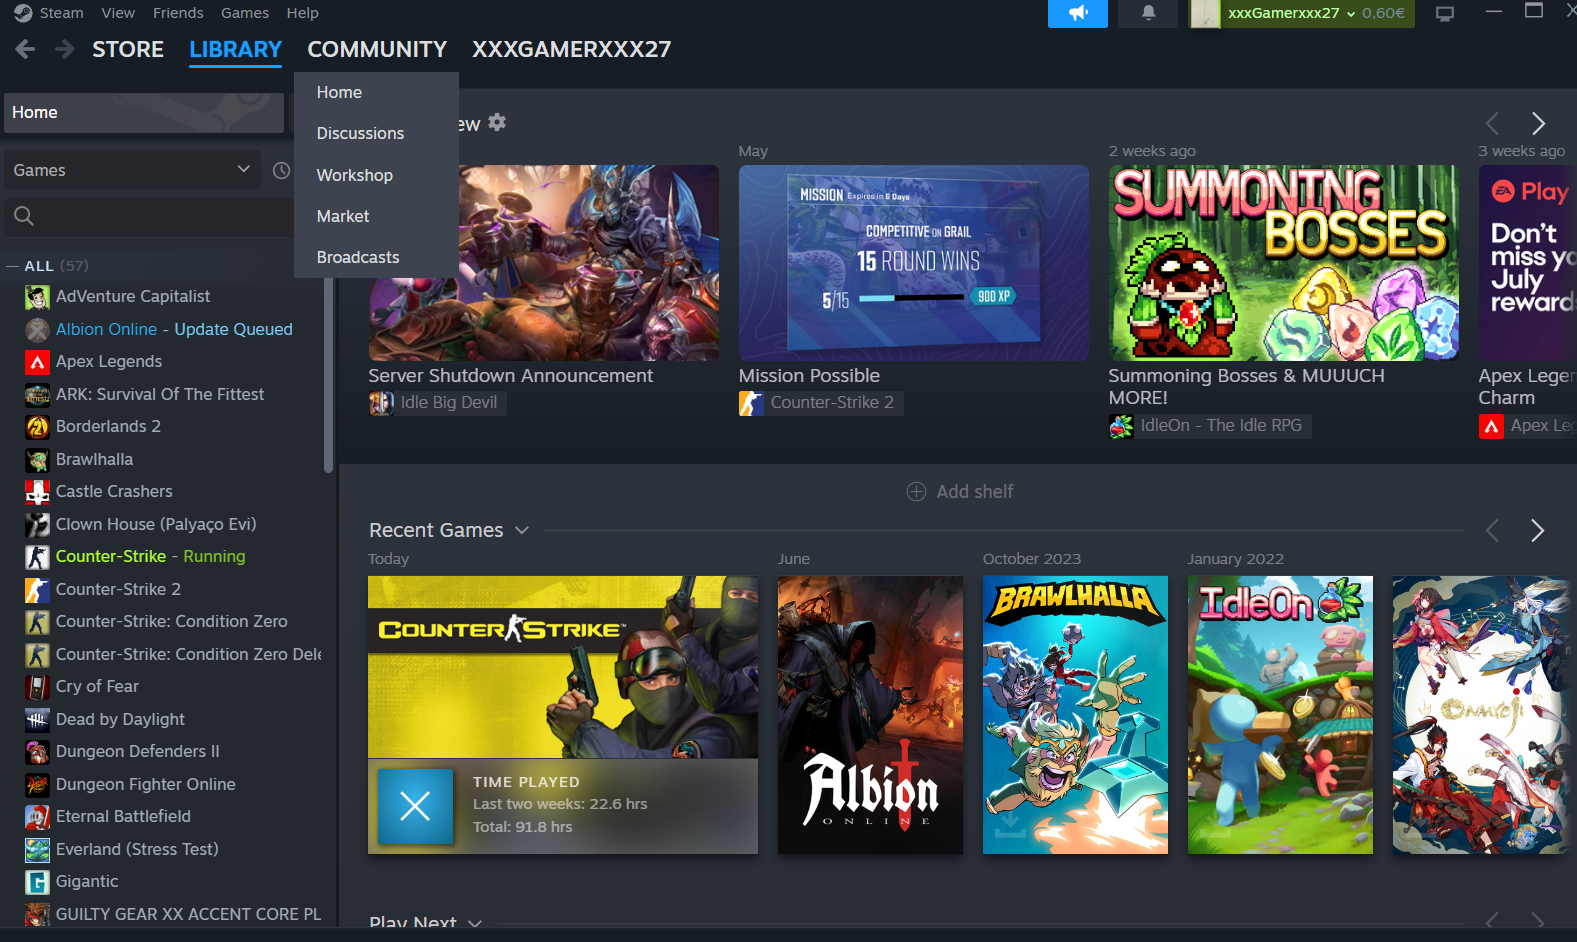Image resolution: width=1577 pixels, height=942 pixels.
Task: Stop Counter-Strike with the blue X button
Action: click(x=415, y=805)
